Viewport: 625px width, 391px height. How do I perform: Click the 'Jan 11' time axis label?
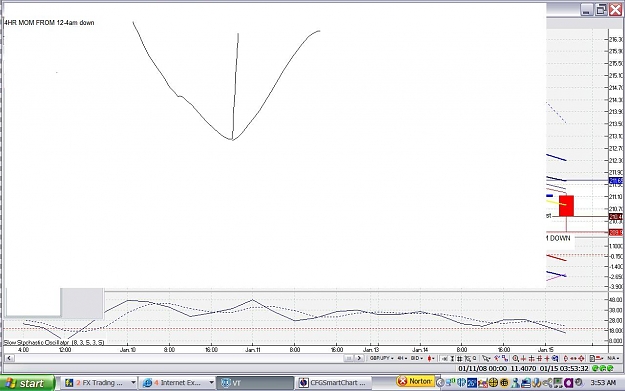(253, 350)
